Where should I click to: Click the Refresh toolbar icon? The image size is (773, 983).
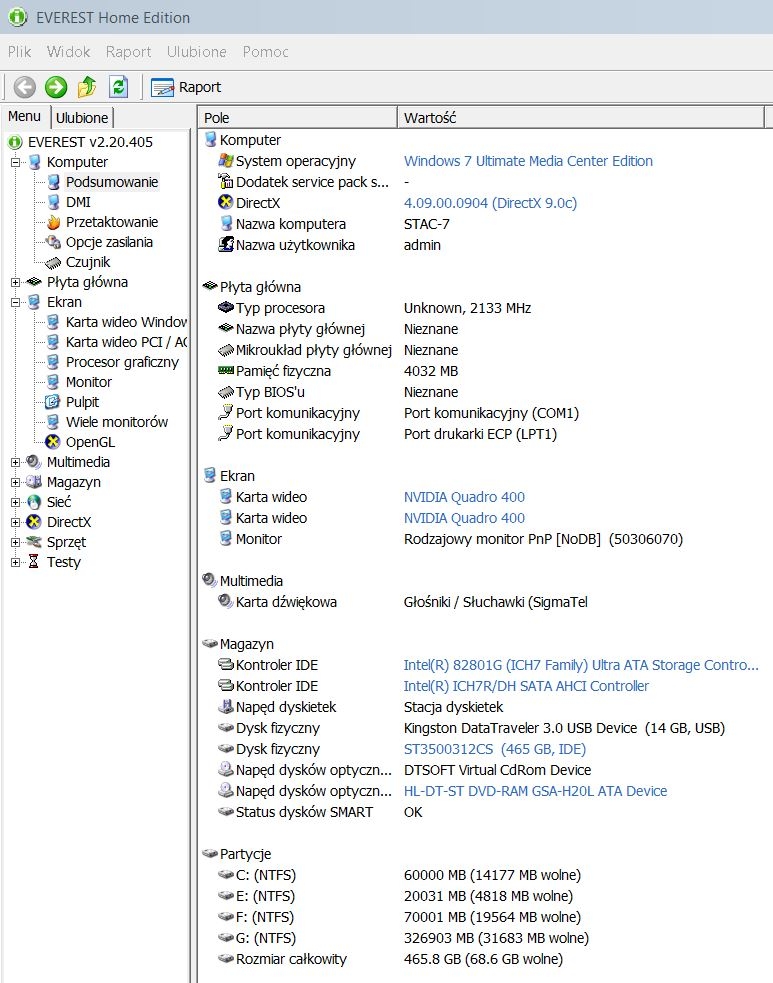(x=118, y=87)
